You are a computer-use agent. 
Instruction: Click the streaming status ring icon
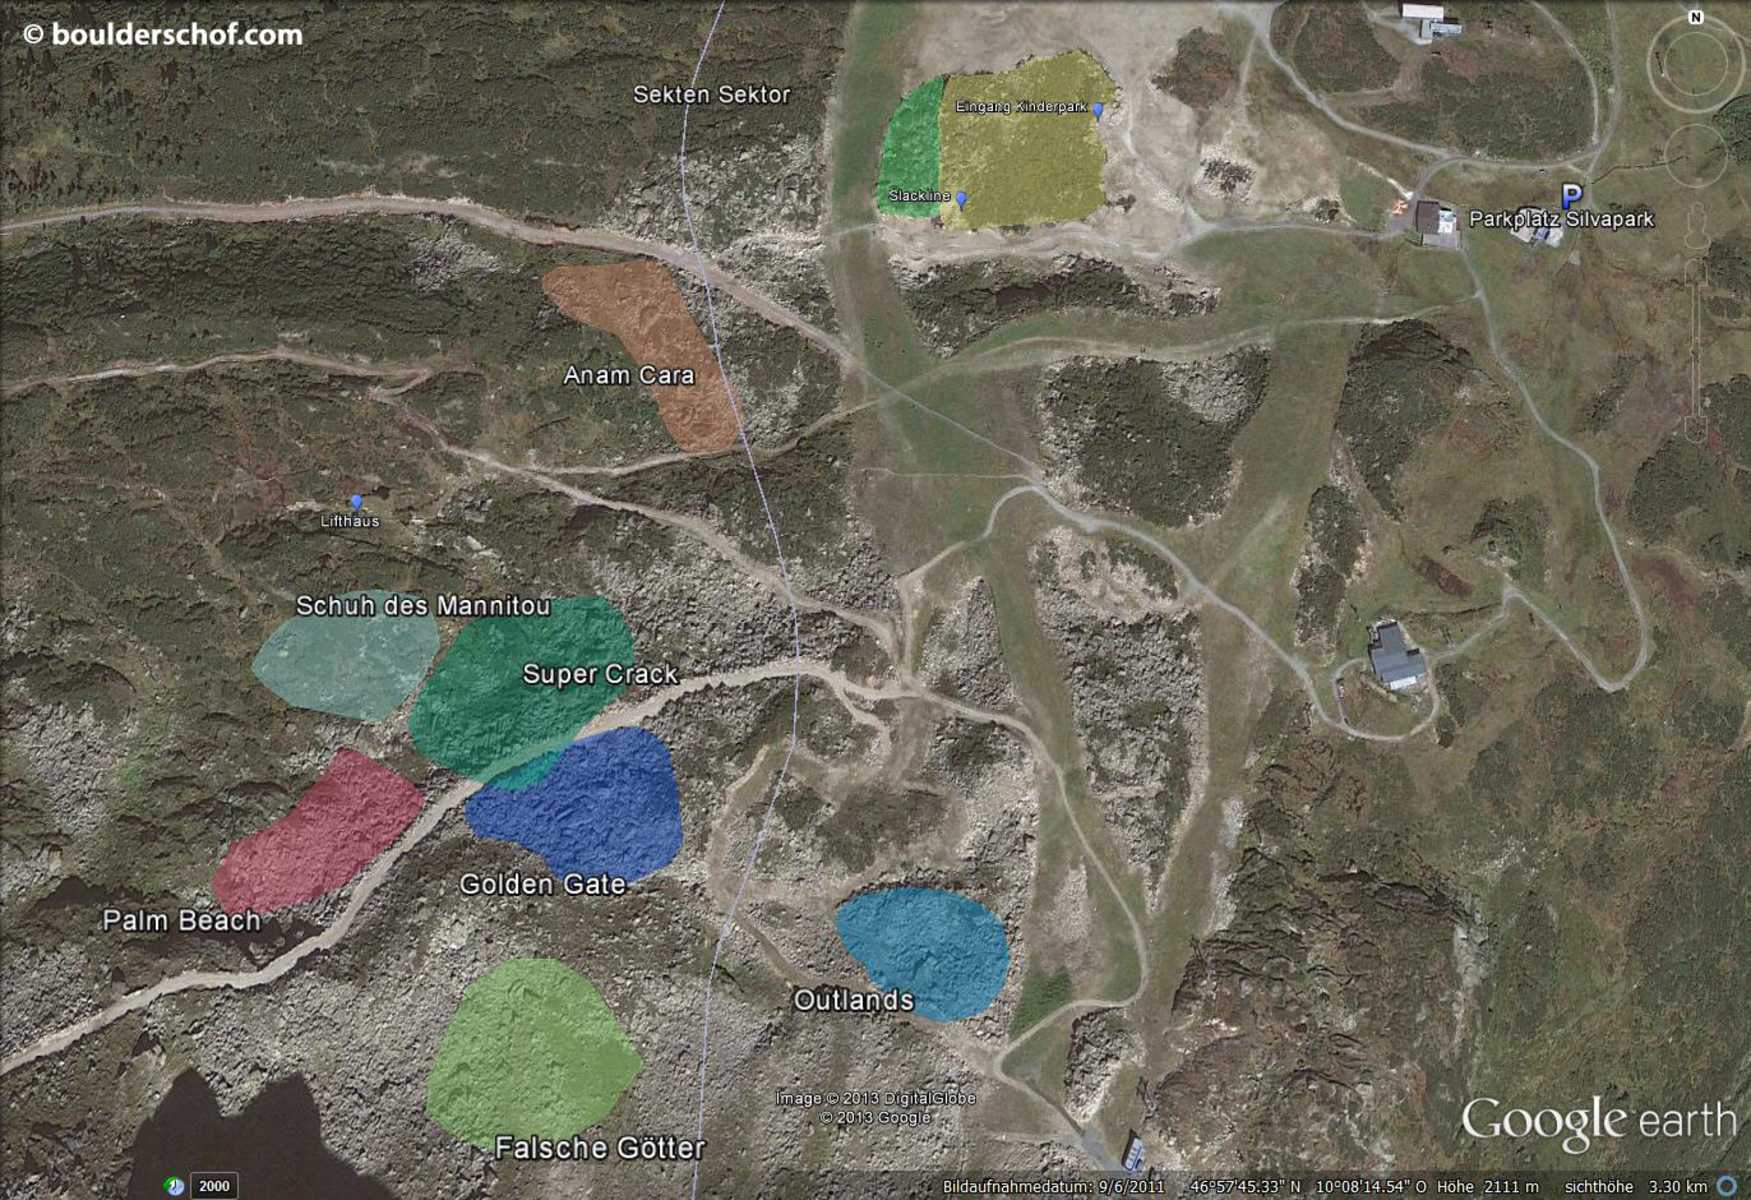(x=1727, y=1186)
